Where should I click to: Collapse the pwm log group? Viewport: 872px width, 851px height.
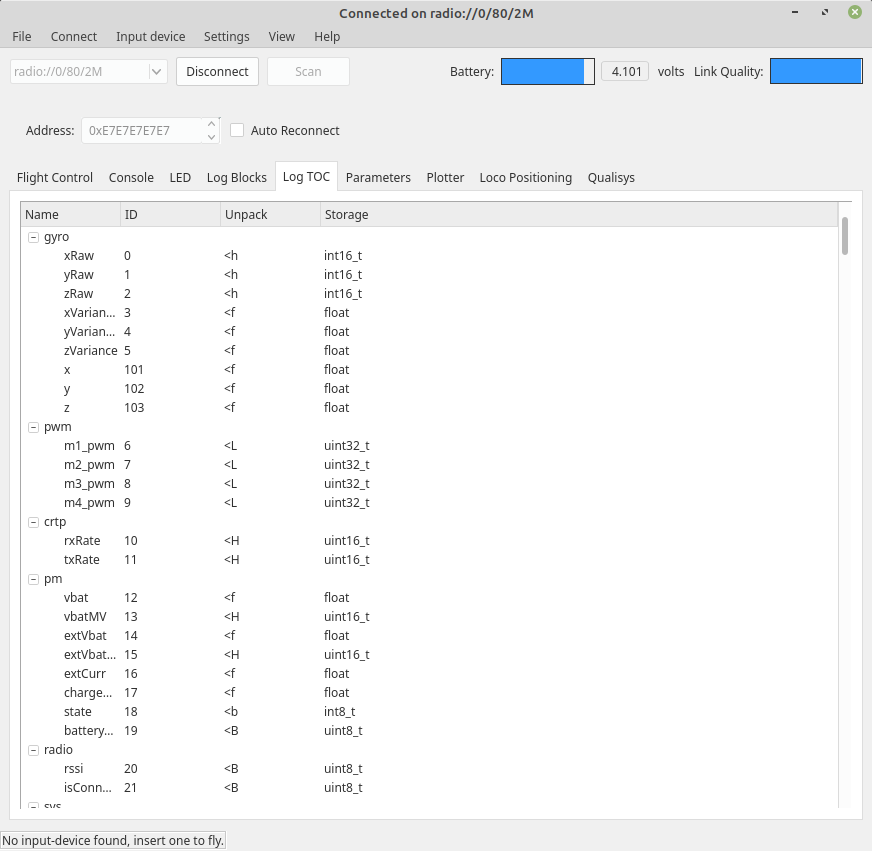33,427
